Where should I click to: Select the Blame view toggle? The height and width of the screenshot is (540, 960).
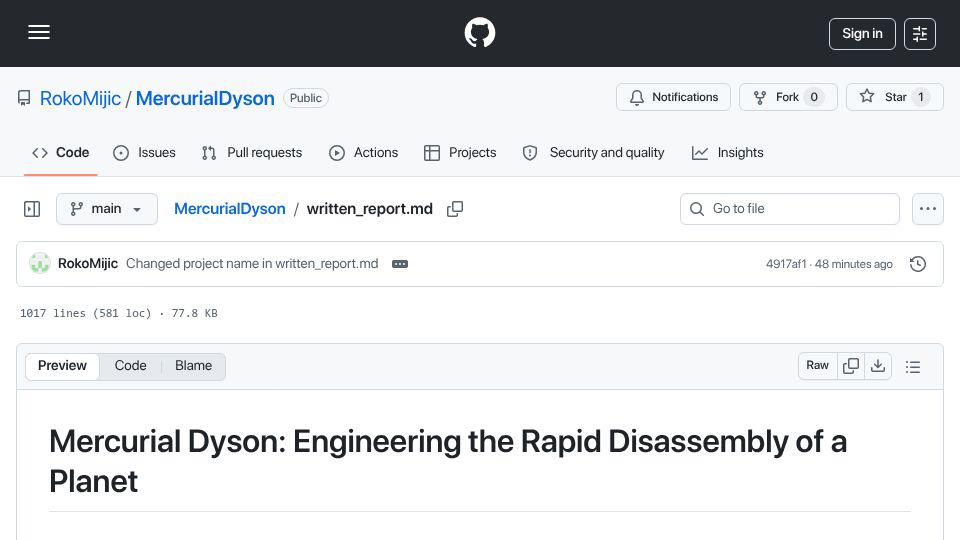coord(193,366)
